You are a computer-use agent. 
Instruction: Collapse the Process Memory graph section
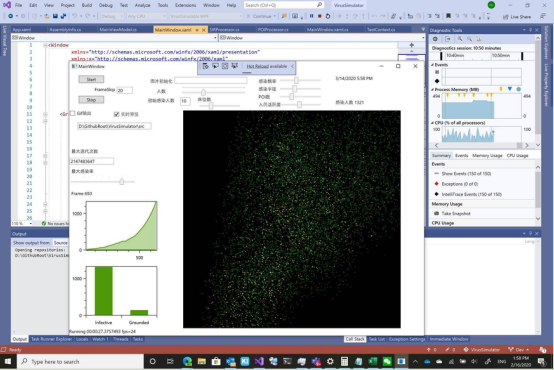pyautogui.click(x=432, y=89)
